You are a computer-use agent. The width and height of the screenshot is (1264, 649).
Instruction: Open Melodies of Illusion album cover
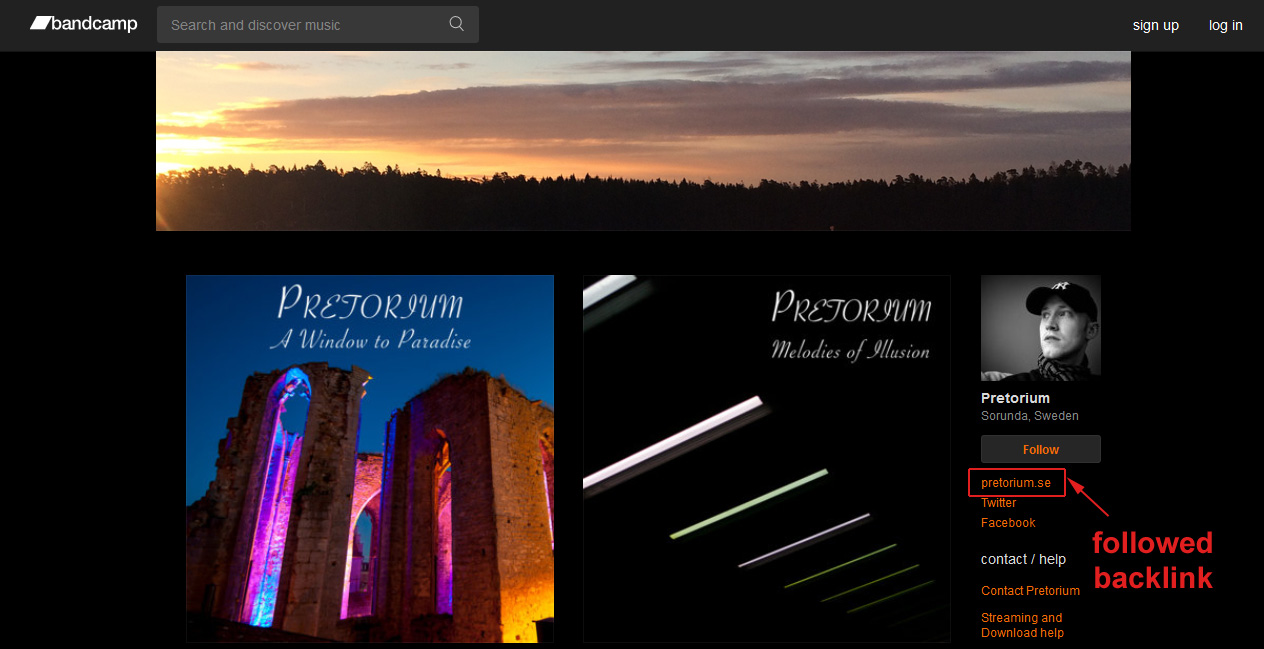[x=767, y=458]
